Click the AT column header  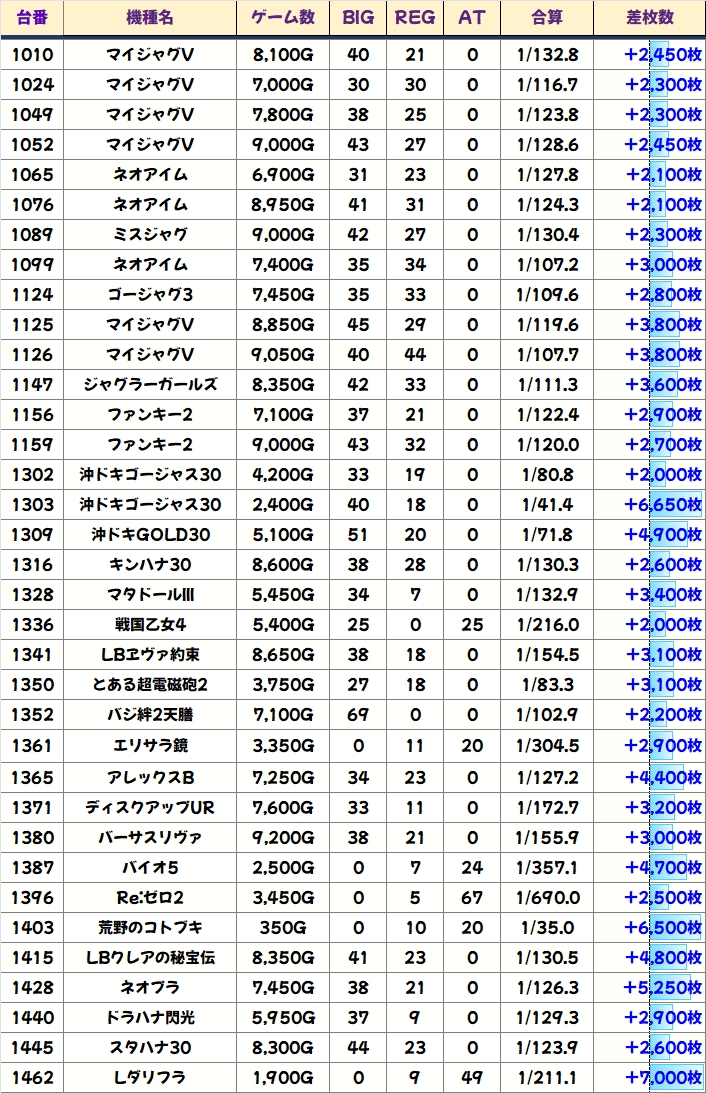[x=472, y=18]
